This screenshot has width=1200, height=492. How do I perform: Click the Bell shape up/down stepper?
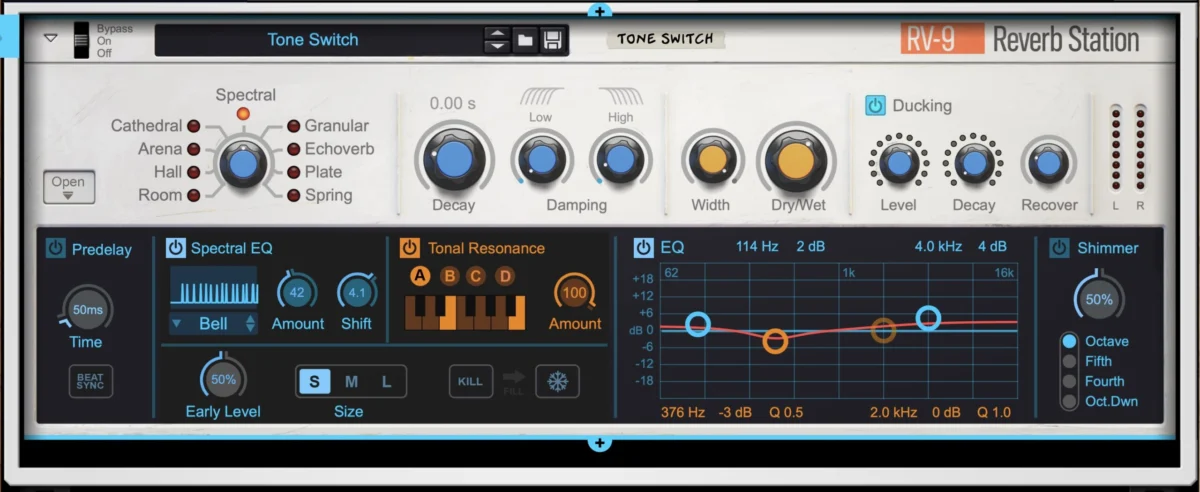pyautogui.click(x=250, y=324)
